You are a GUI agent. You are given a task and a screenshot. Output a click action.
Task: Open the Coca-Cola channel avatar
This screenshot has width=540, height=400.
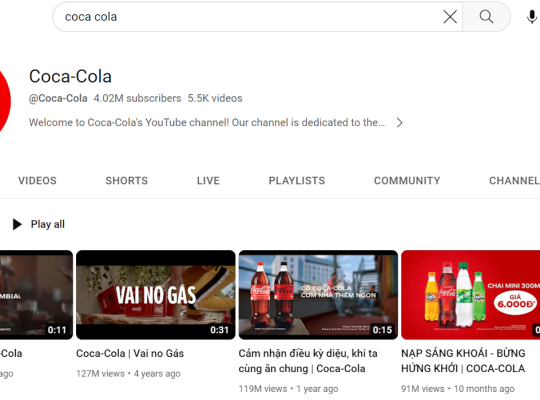tap(5, 101)
